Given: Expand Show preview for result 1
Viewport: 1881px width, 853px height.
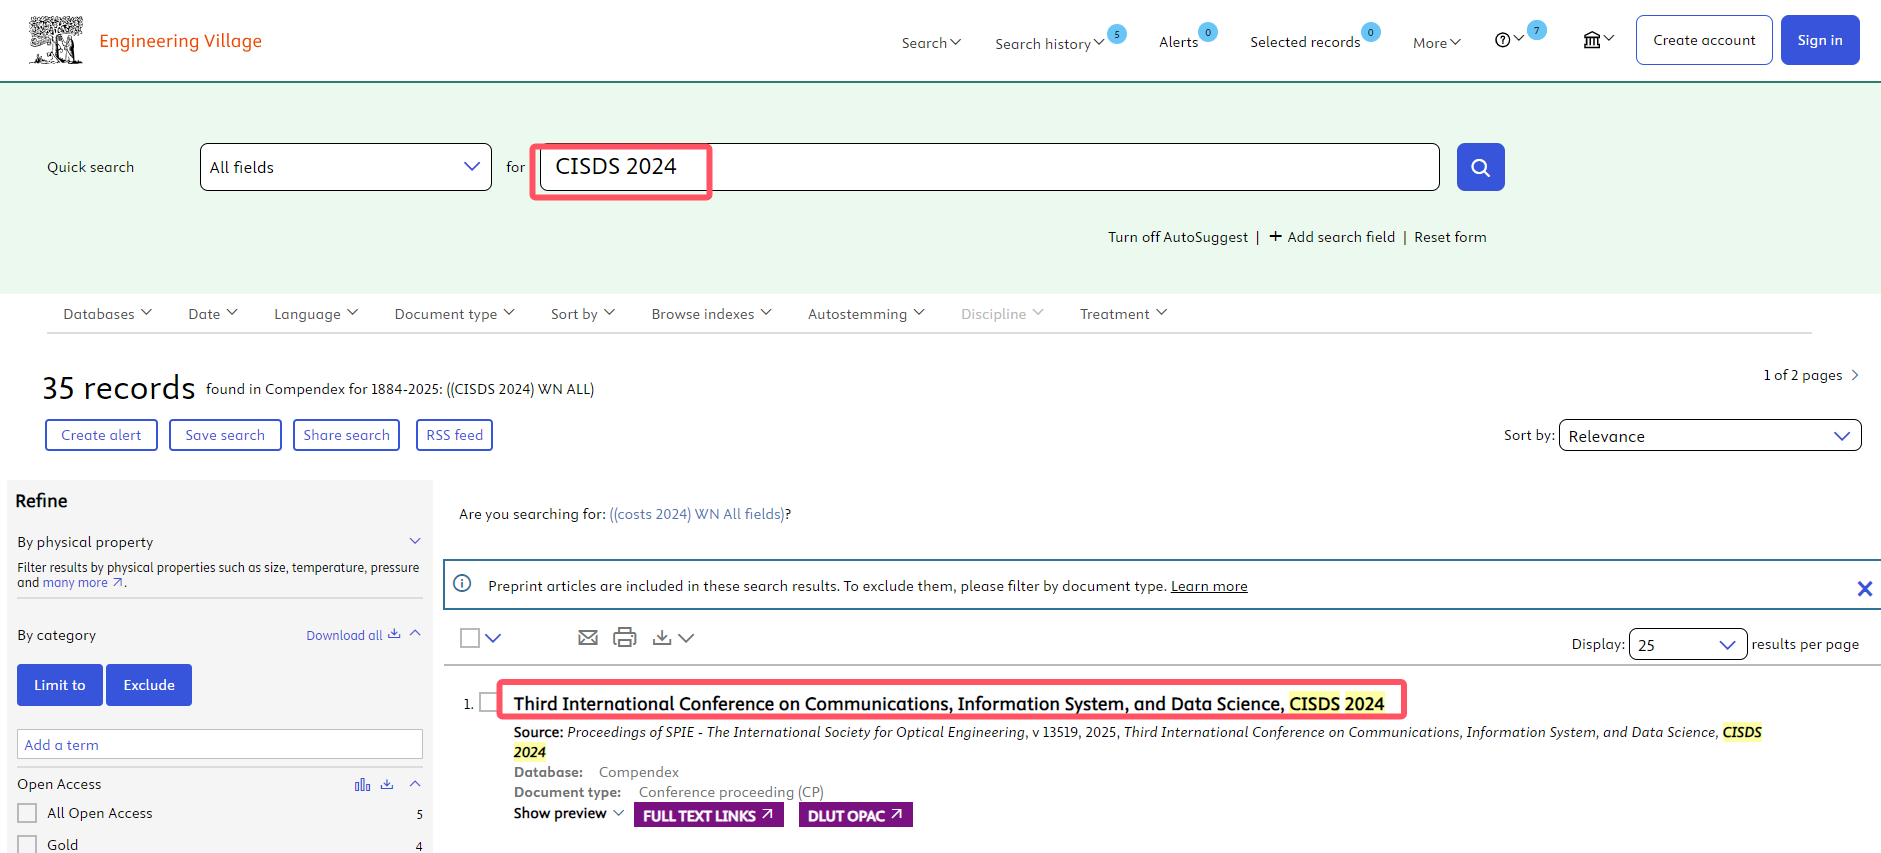Looking at the screenshot, I should click(x=569, y=813).
